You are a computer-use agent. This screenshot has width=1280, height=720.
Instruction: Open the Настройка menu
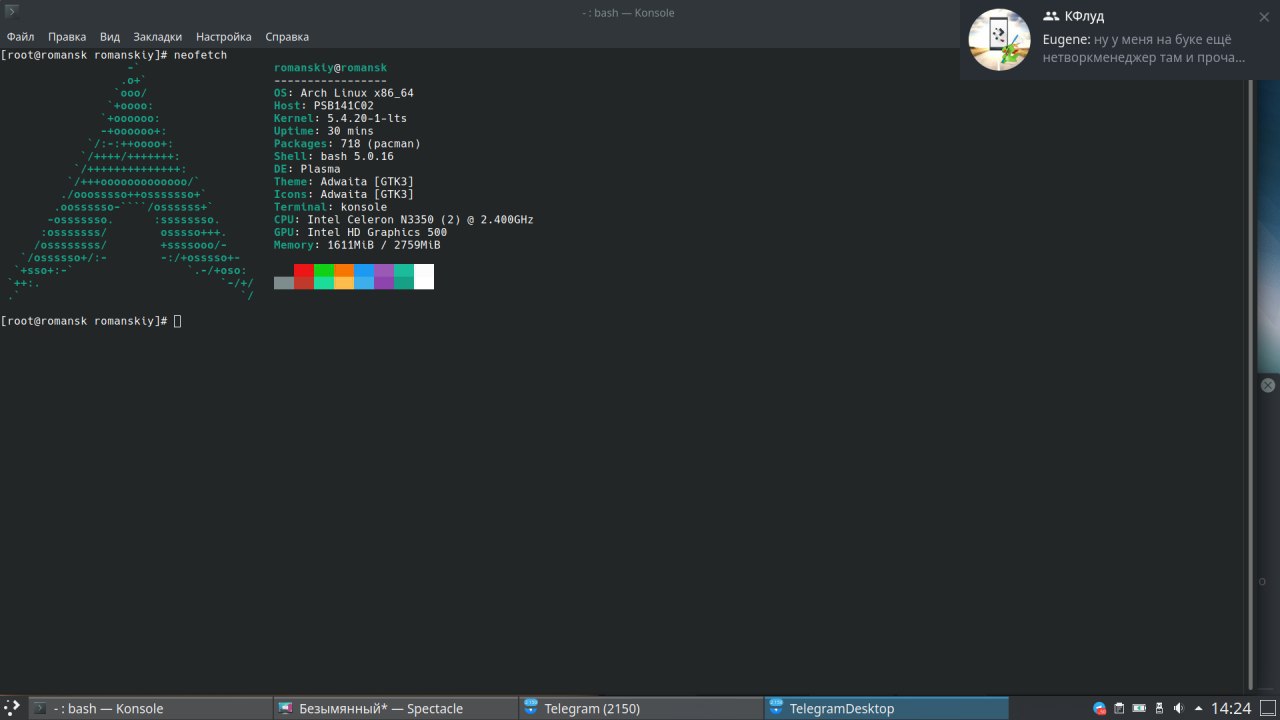click(x=224, y=37)
